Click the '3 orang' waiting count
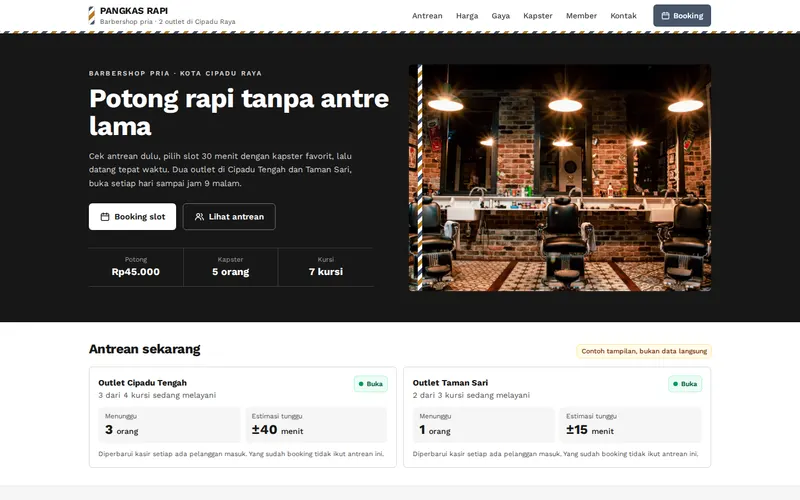 121,430
